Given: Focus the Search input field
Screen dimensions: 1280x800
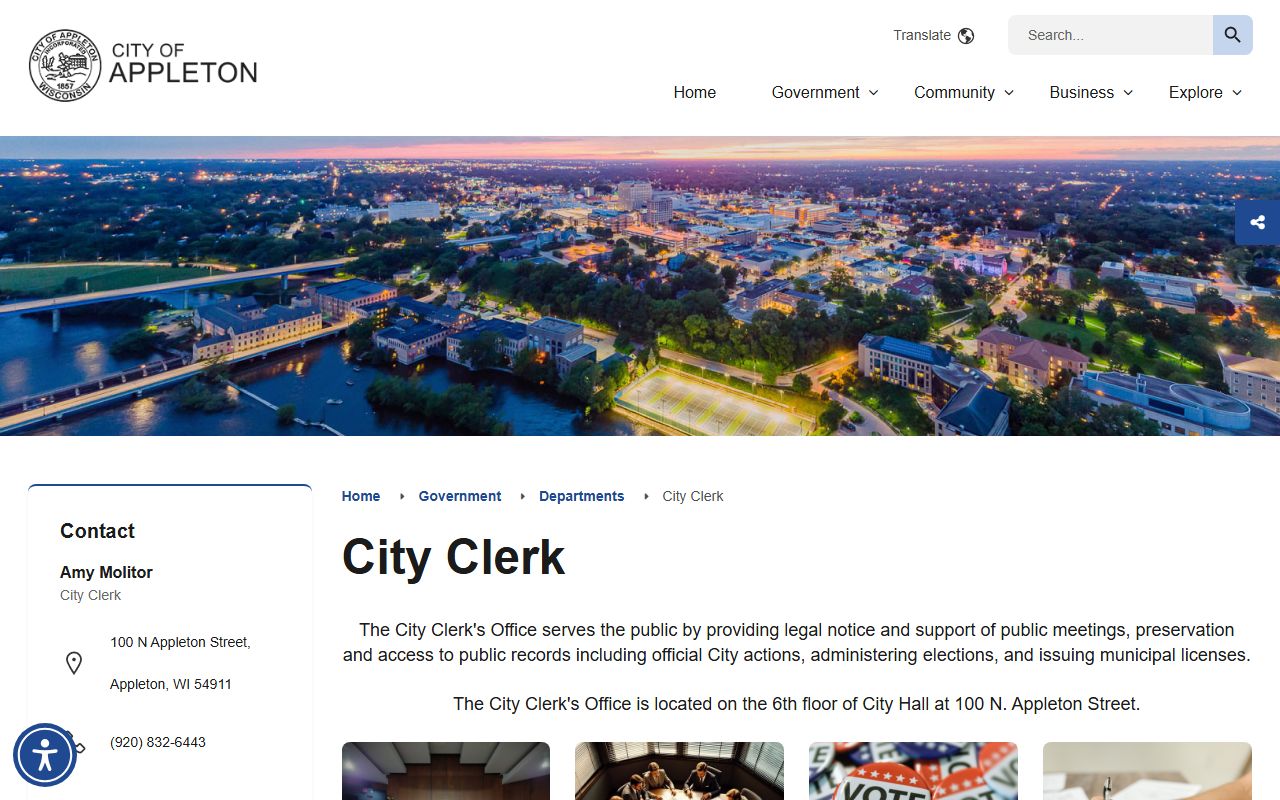Looking at the screenshot, I should coord(1110,35).
